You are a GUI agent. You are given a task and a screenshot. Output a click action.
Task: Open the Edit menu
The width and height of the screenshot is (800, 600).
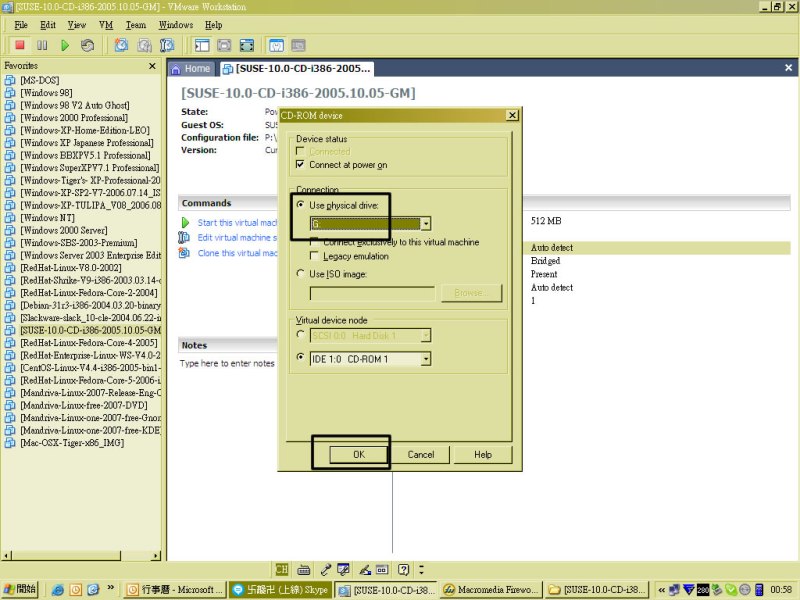pyautogui.click(x=48, y=25)
